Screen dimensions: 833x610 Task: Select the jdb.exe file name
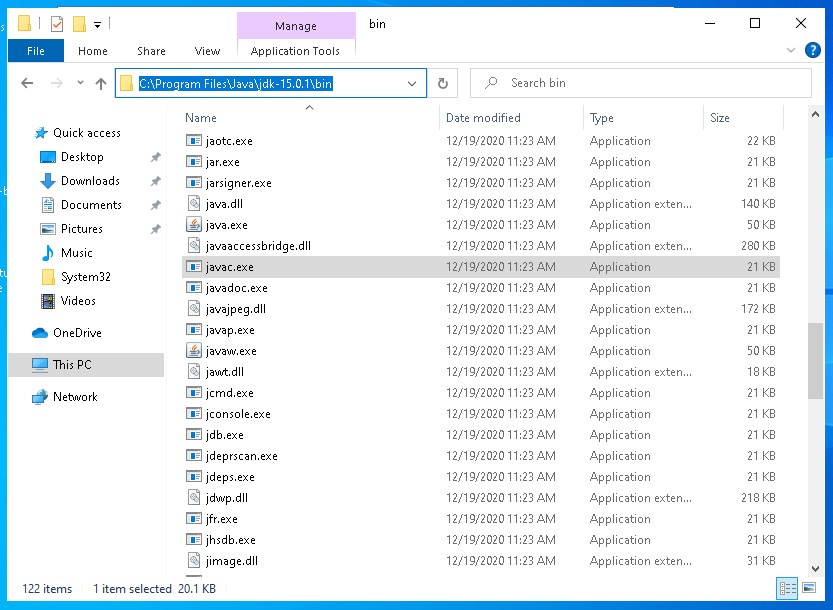click(x=225, y=435)
